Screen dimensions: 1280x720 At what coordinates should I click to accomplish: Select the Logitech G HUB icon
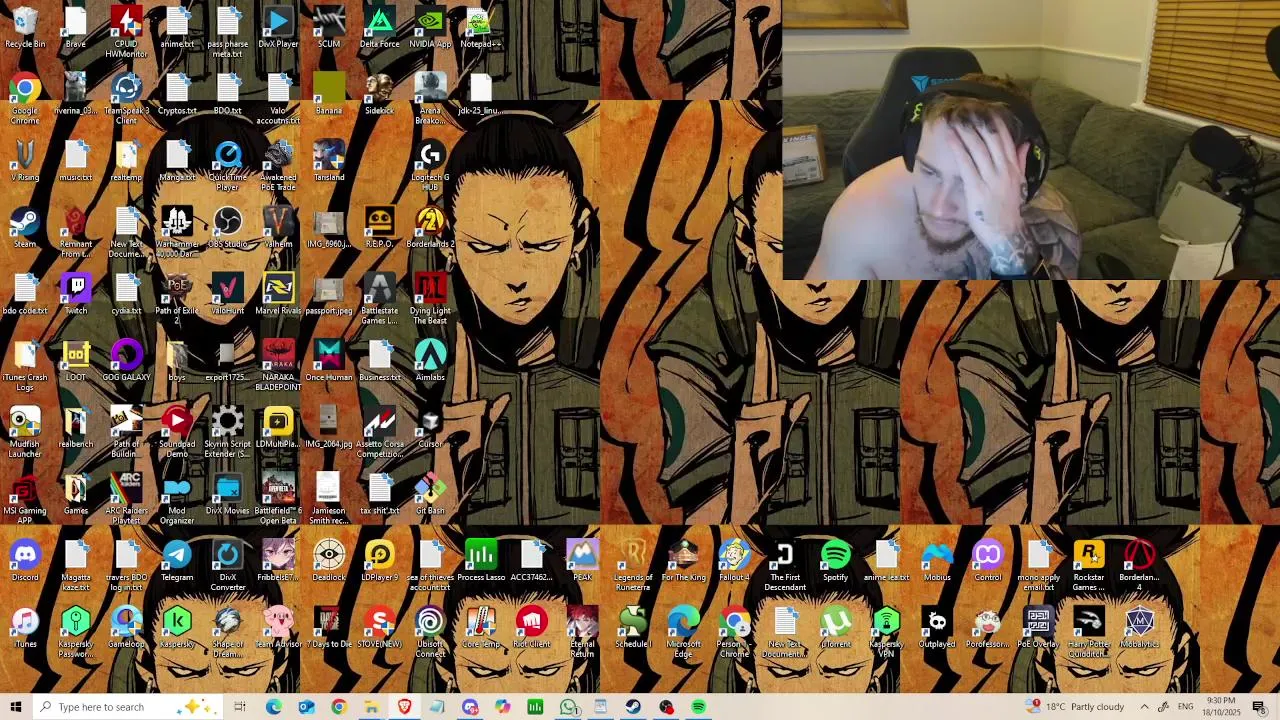(430, 166)
